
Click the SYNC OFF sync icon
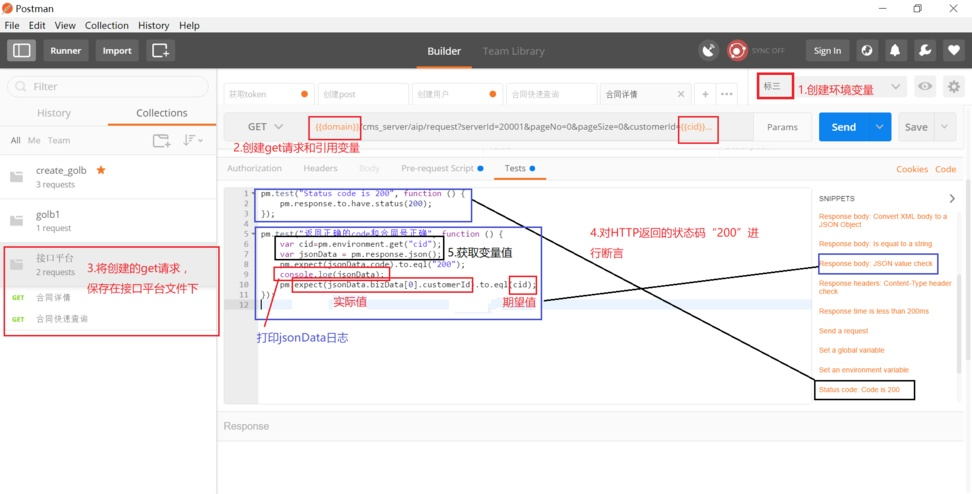pyautogui.click(x=738, y=51)
